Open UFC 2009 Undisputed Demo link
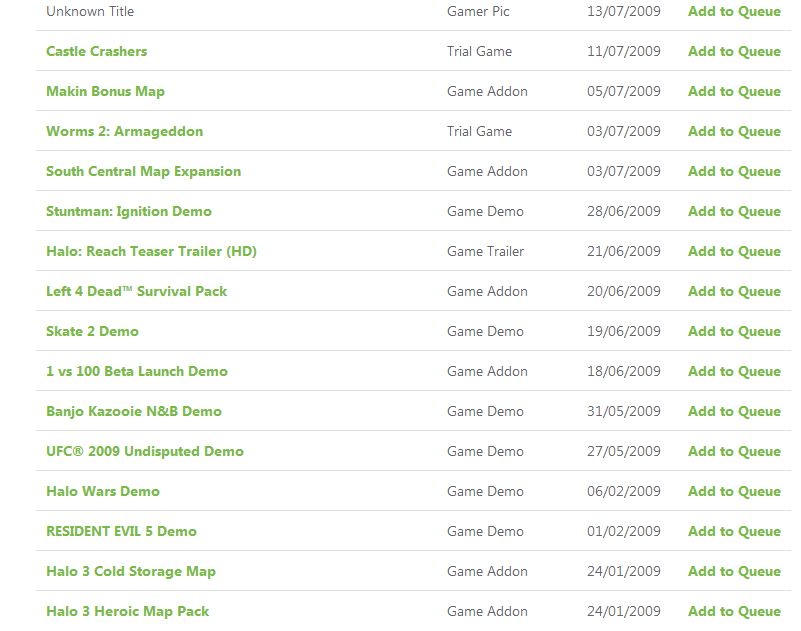This screenshot has width=801, height=631. (x=145, y=451)
